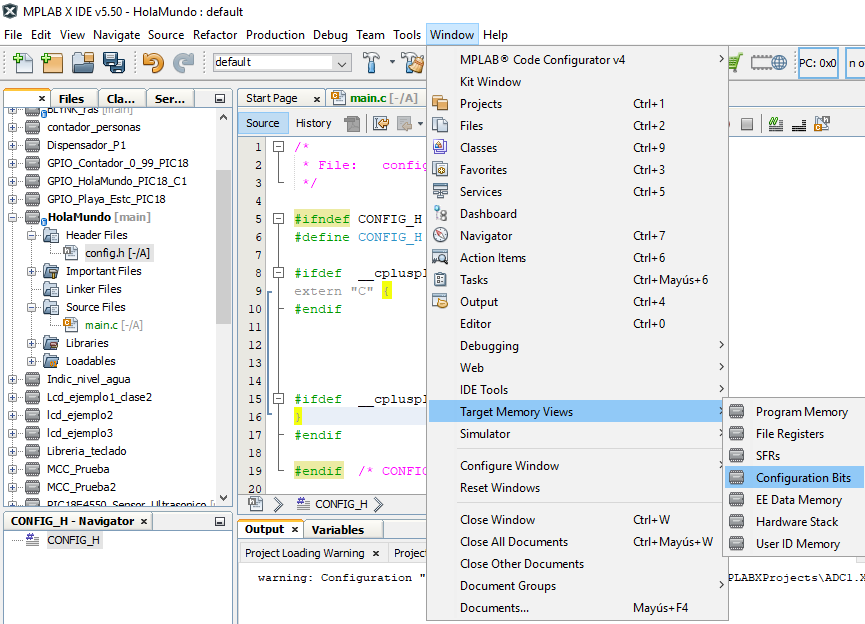Choose Reset Windows menu entry
The height and width of the screenshot is (624, 865).
tap(578, 488)
